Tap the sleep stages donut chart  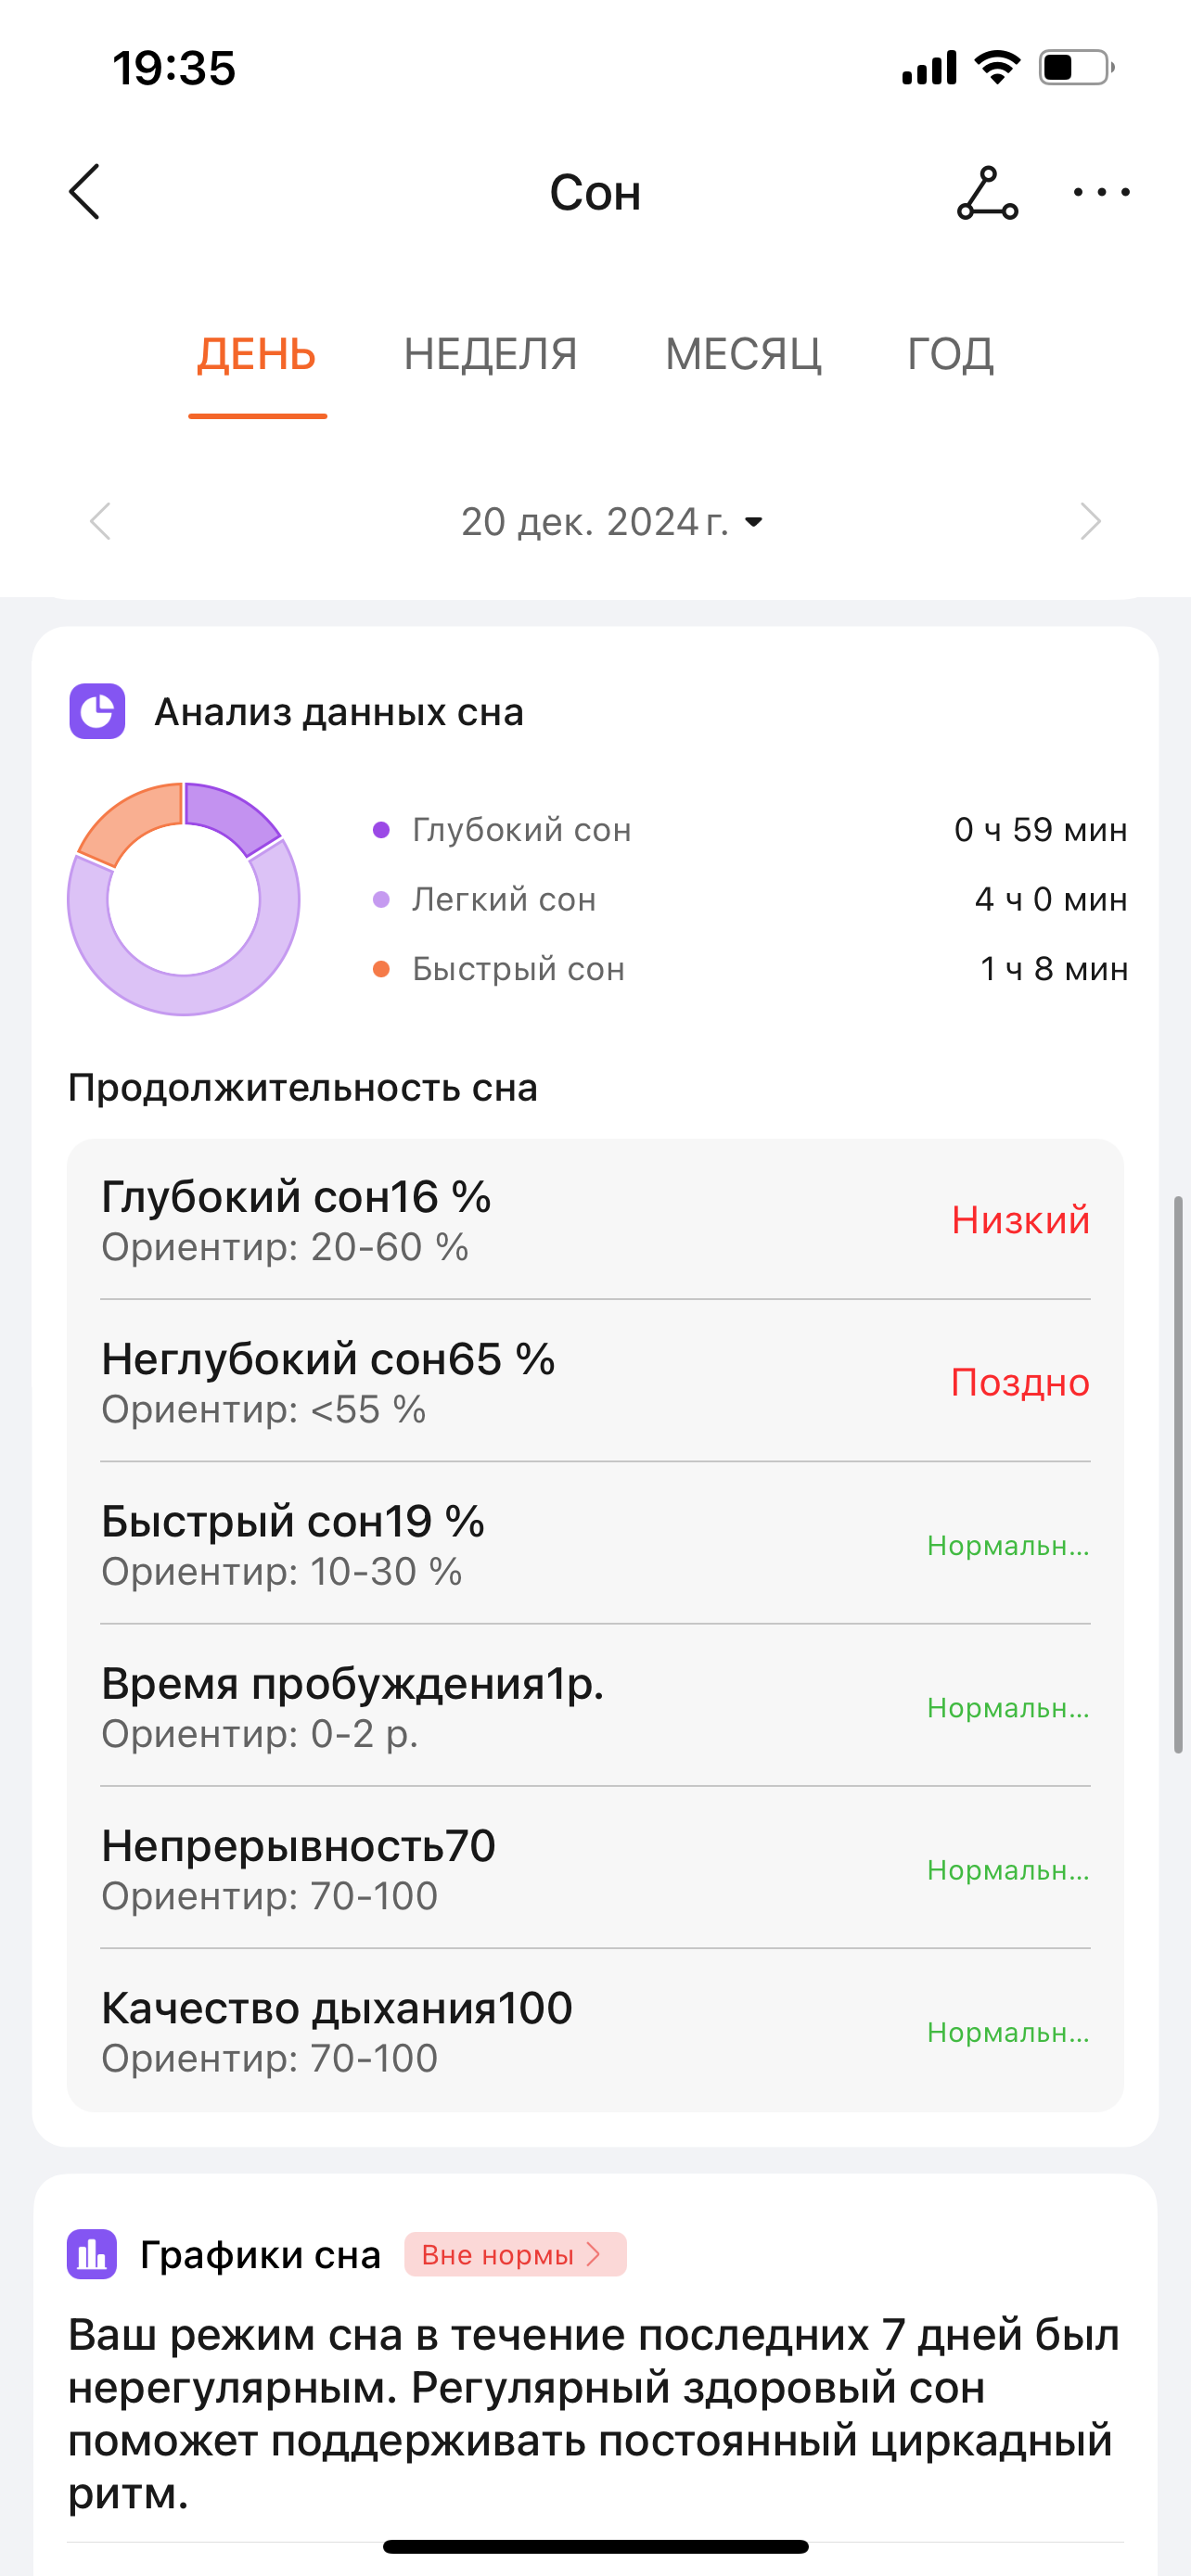[184, 899]
